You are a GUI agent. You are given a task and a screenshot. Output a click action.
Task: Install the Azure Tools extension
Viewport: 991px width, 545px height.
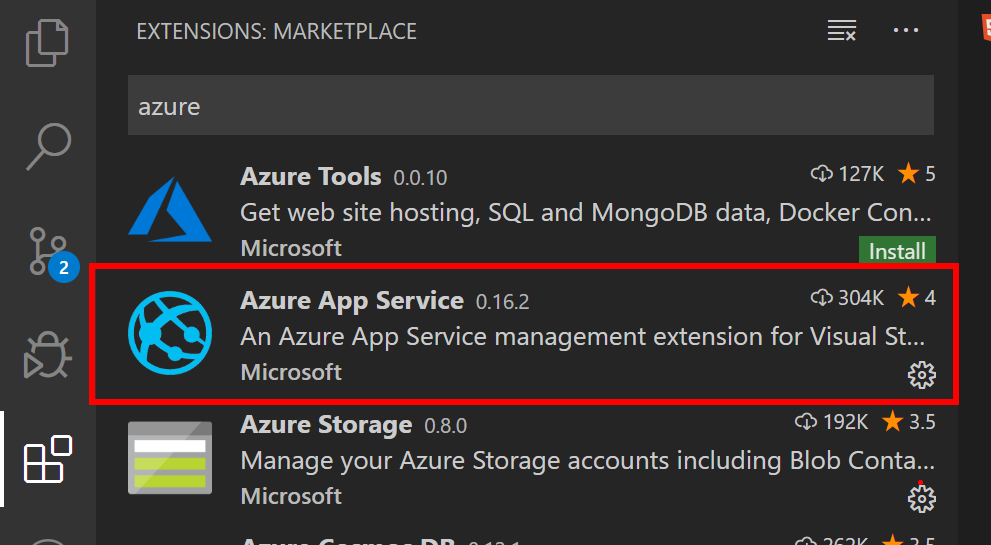coord(897,251)
